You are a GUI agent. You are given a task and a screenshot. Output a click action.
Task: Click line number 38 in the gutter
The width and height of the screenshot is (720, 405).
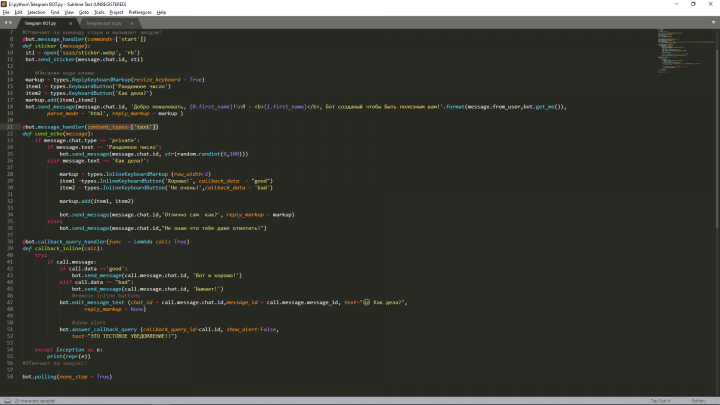[x=10, y=242]
